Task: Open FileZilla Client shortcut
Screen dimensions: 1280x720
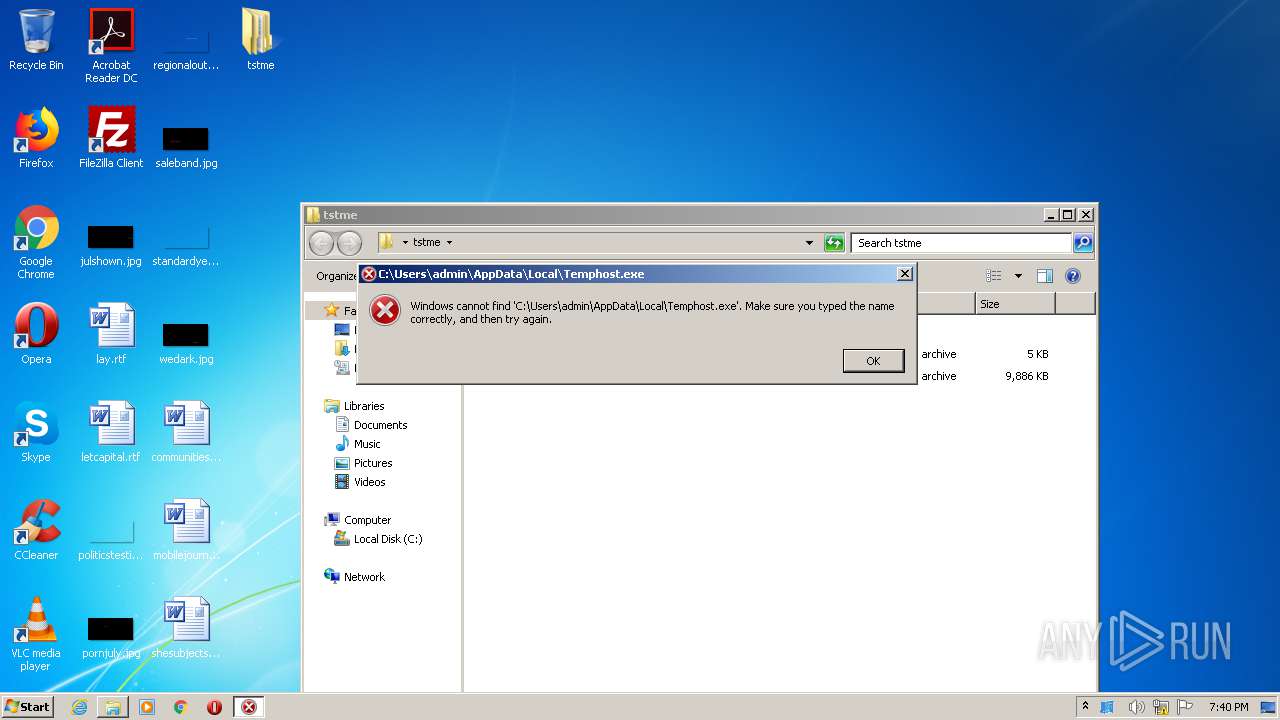Action: 111,138
